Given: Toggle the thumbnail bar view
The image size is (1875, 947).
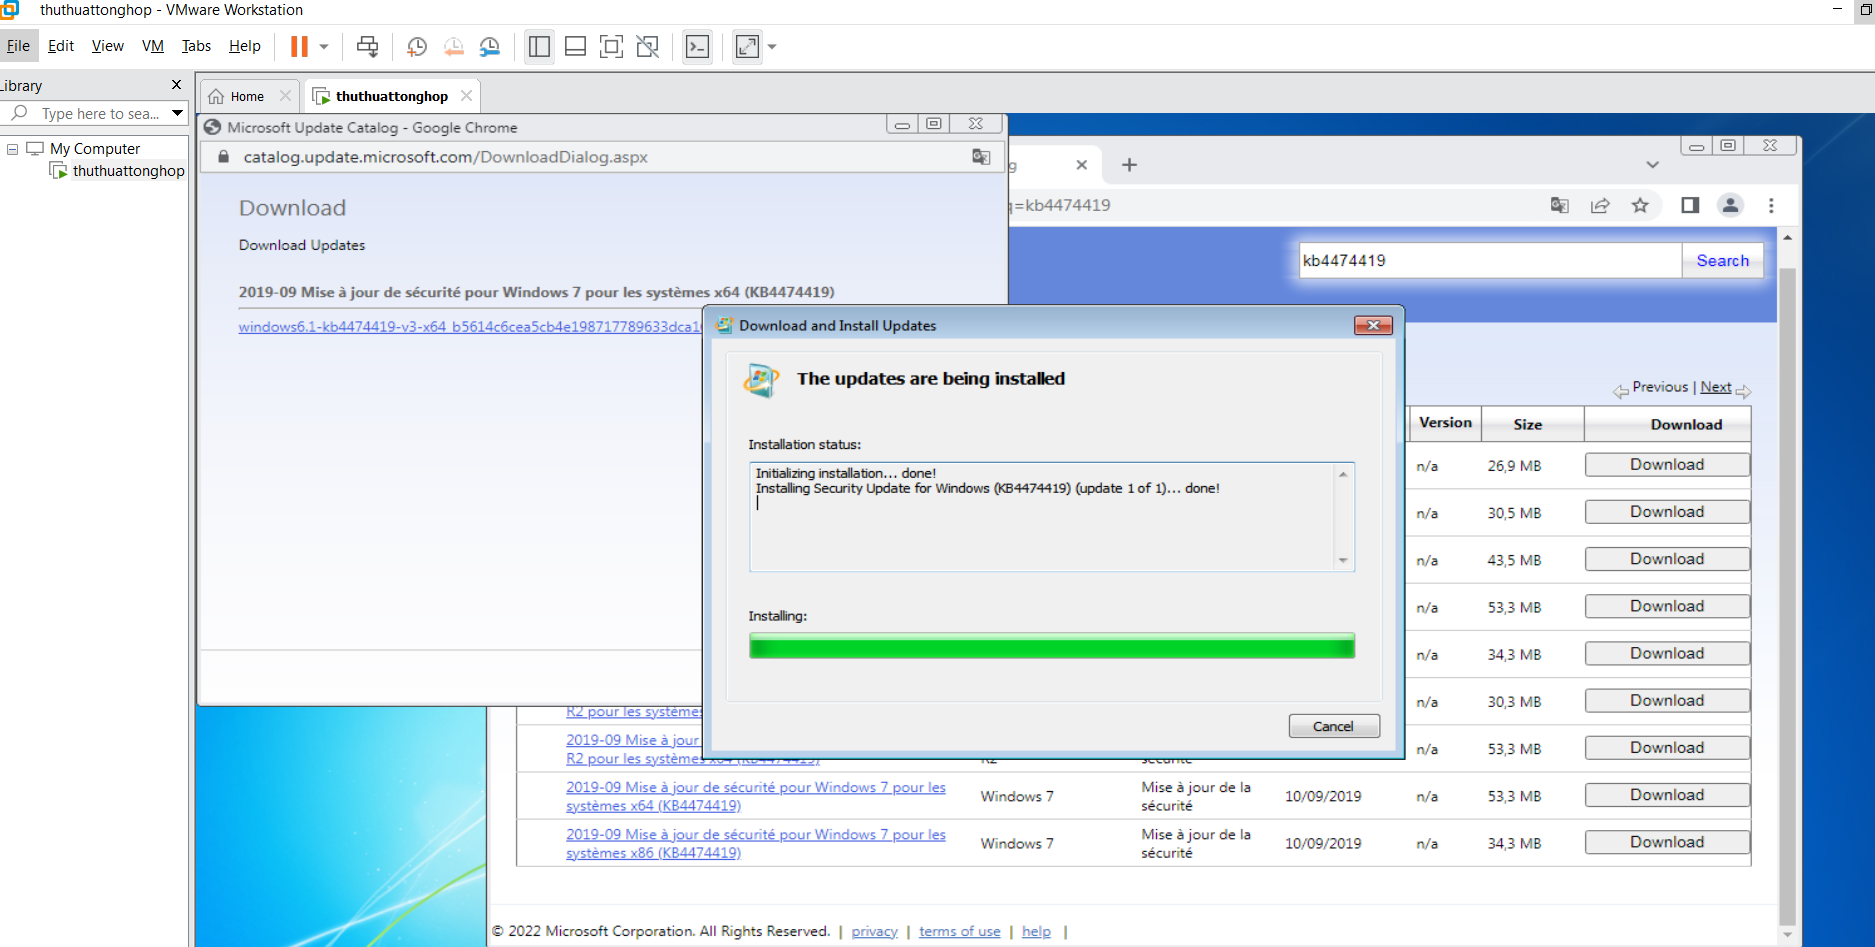Looking at the screenshot, I should [575, 47].
